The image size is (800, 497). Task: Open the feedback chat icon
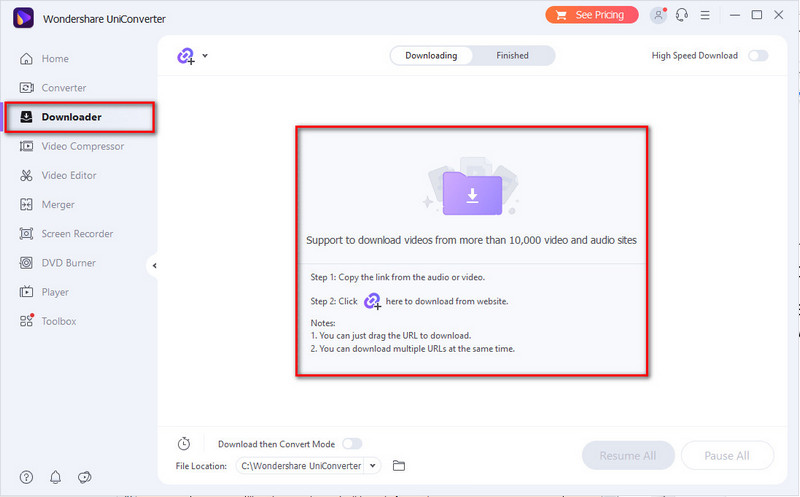(85, 477)
